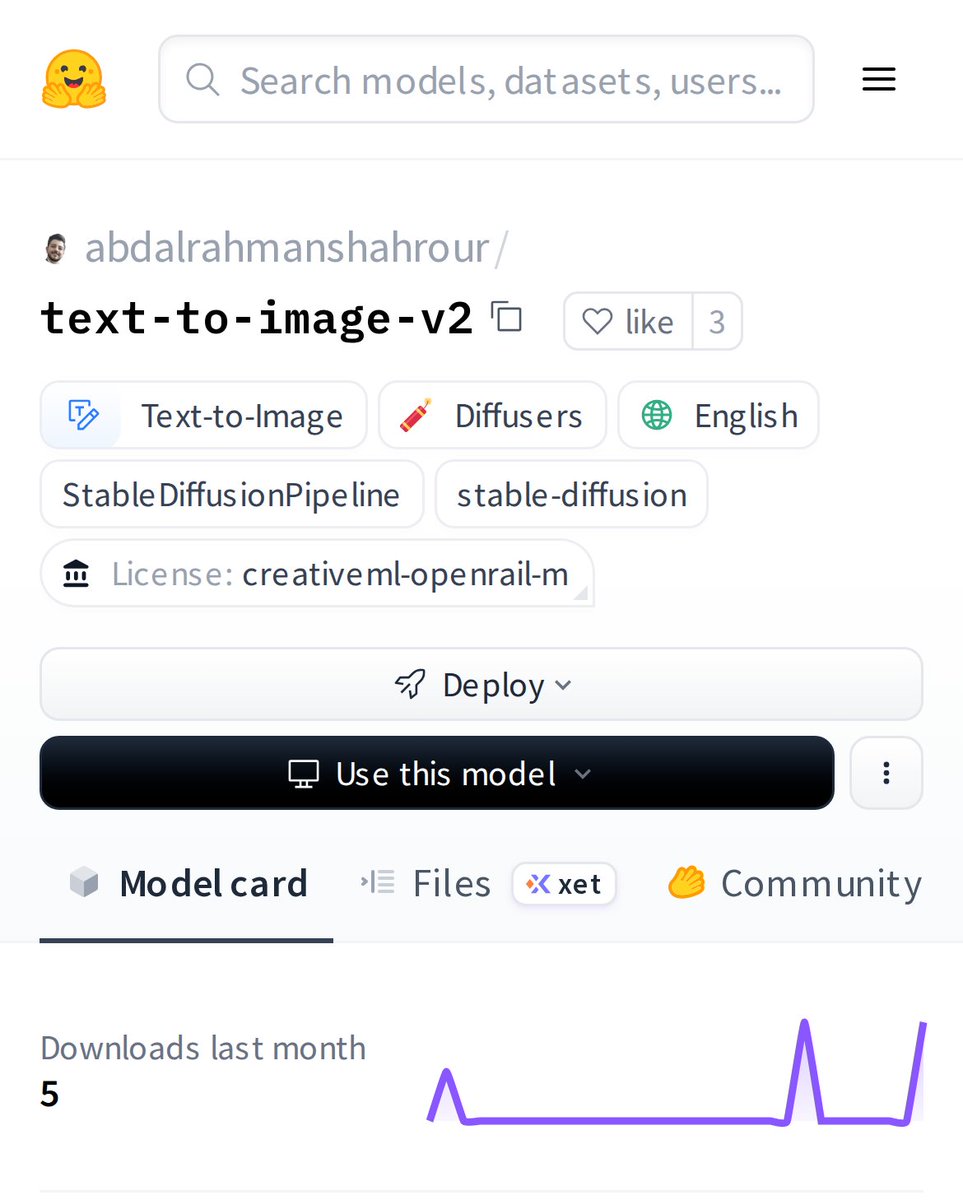Select the Diffusers library tag
The height and width of the screenshot is (1200, 963).
(x=493, y=415)
